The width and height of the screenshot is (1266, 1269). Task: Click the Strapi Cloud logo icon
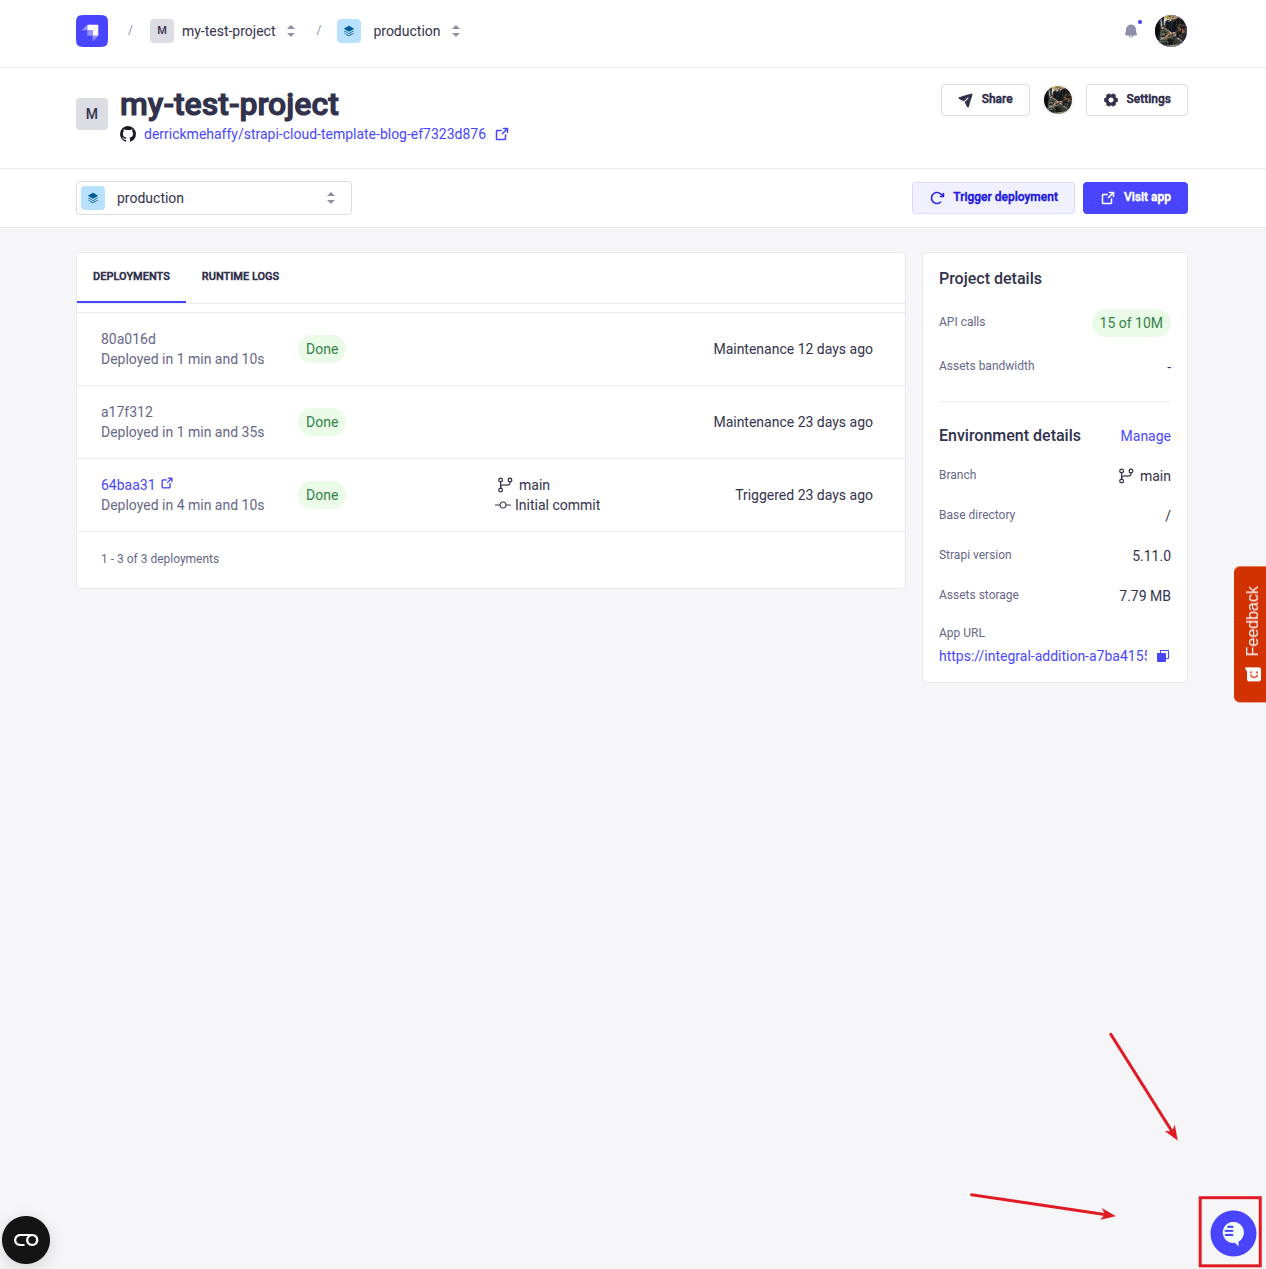(x=92, y=31)
